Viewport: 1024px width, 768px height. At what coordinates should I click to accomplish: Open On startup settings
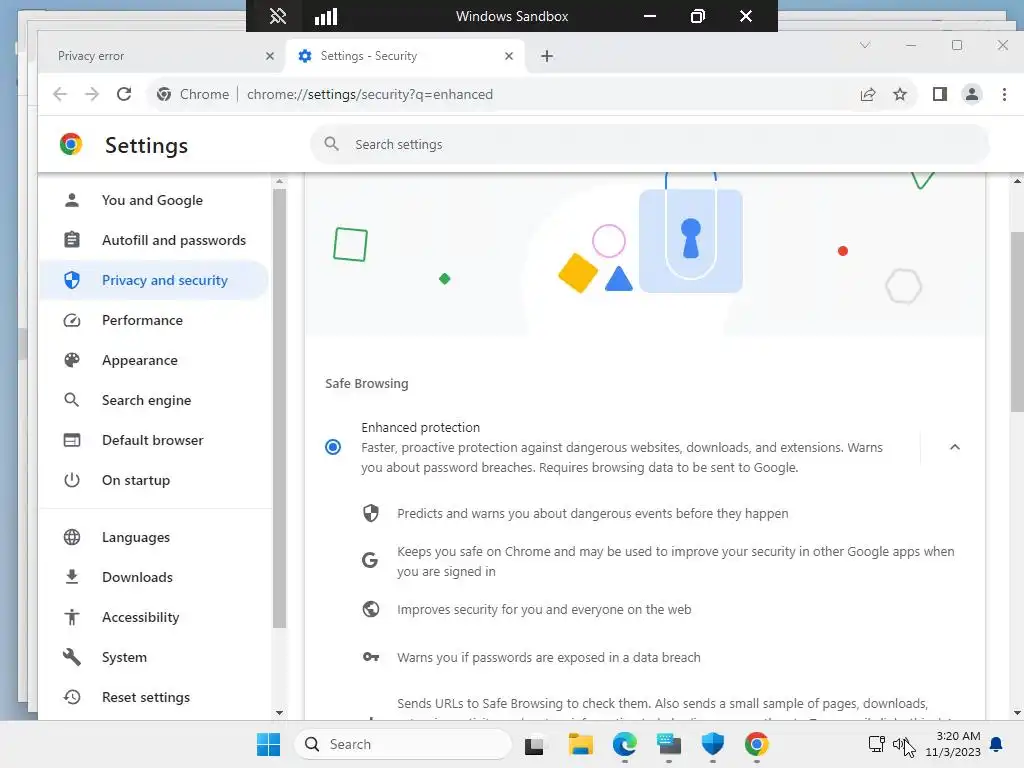pyautogui.click(x=153, y=480)
